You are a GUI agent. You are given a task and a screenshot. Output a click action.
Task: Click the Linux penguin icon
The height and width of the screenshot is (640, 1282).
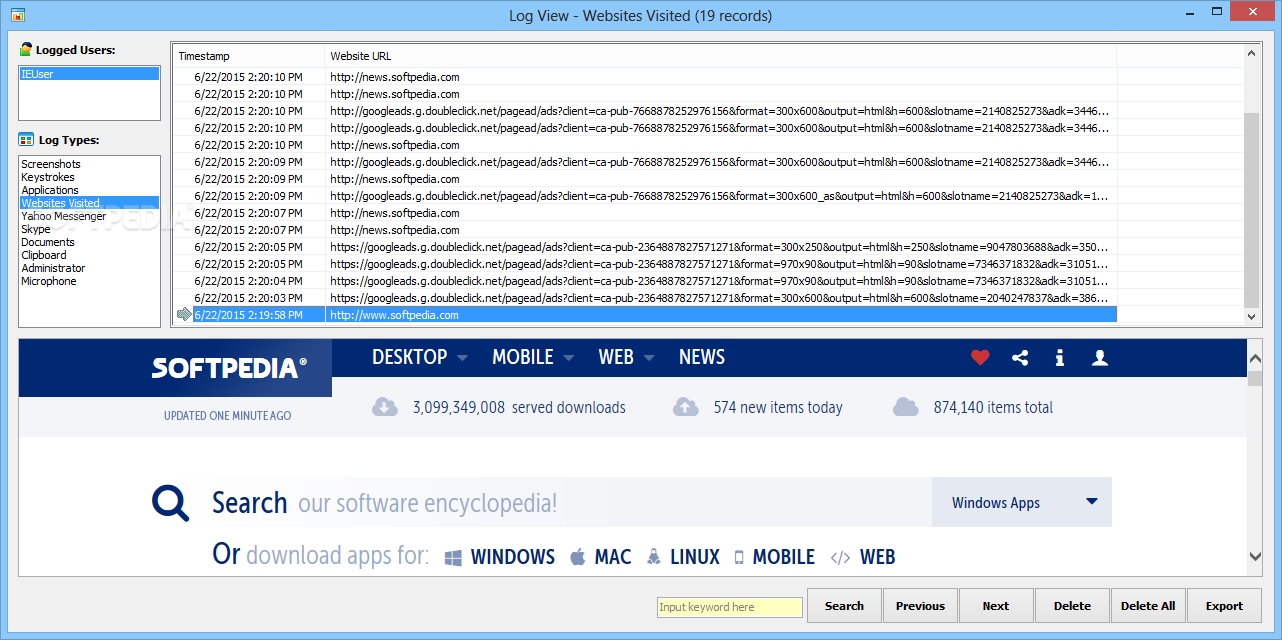[654, 557]
